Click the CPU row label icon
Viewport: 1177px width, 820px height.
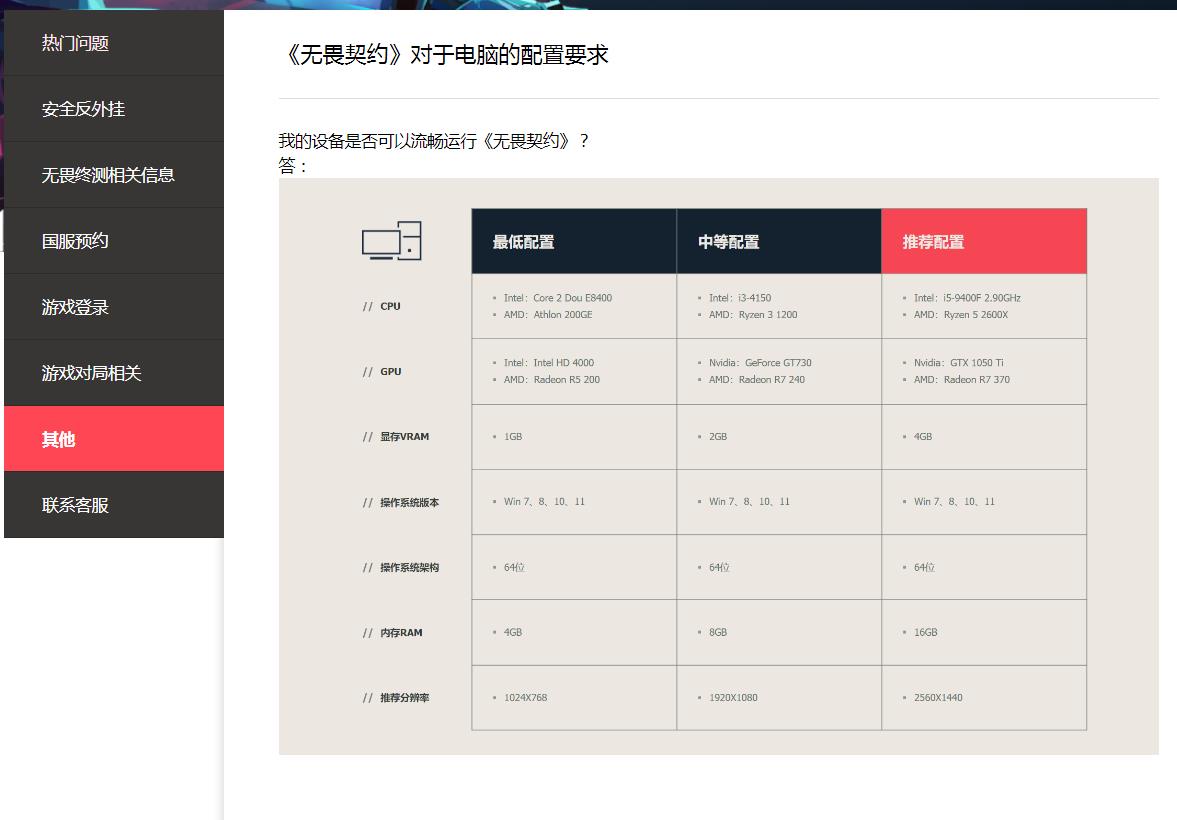click(383, 306)
